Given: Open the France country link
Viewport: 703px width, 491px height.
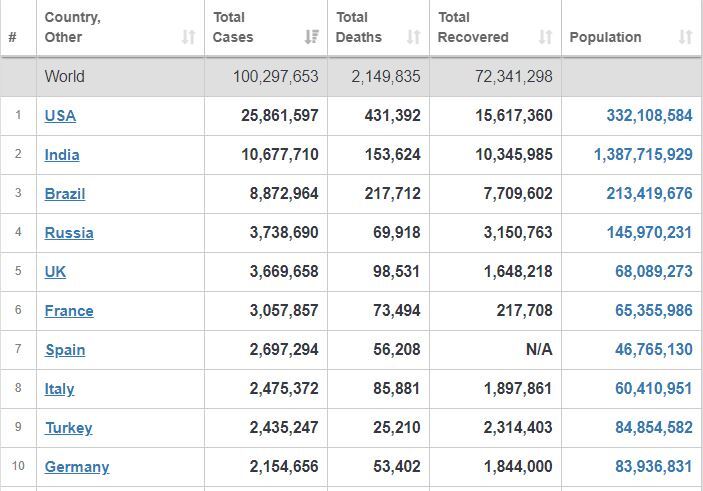Looking at the screenshot, I should (x=69, y=311).
